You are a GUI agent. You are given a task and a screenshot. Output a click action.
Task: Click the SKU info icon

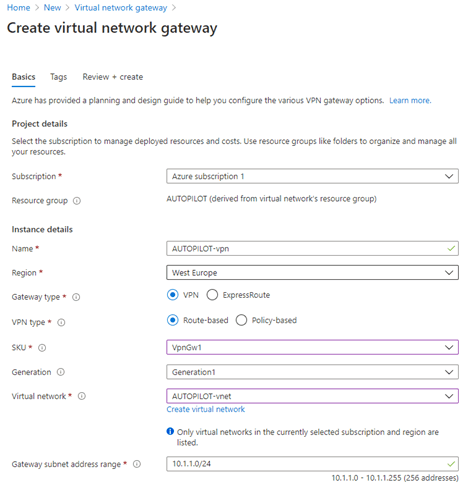42,348
